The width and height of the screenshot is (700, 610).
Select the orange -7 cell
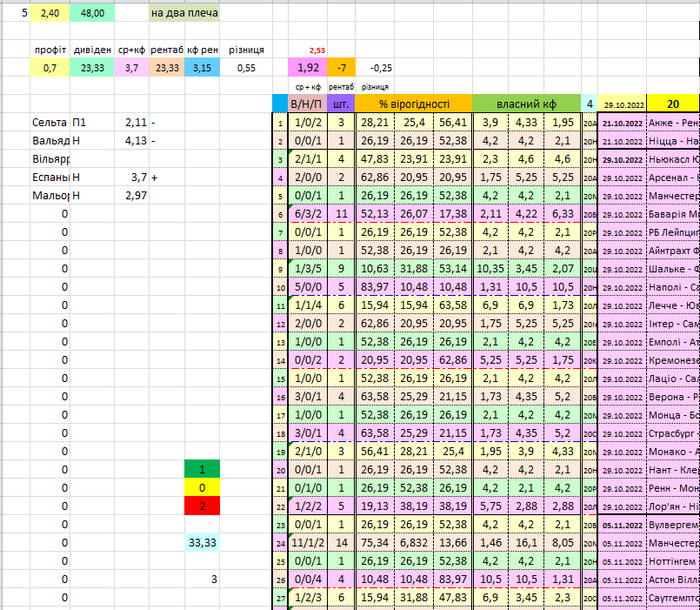[341, 68]
